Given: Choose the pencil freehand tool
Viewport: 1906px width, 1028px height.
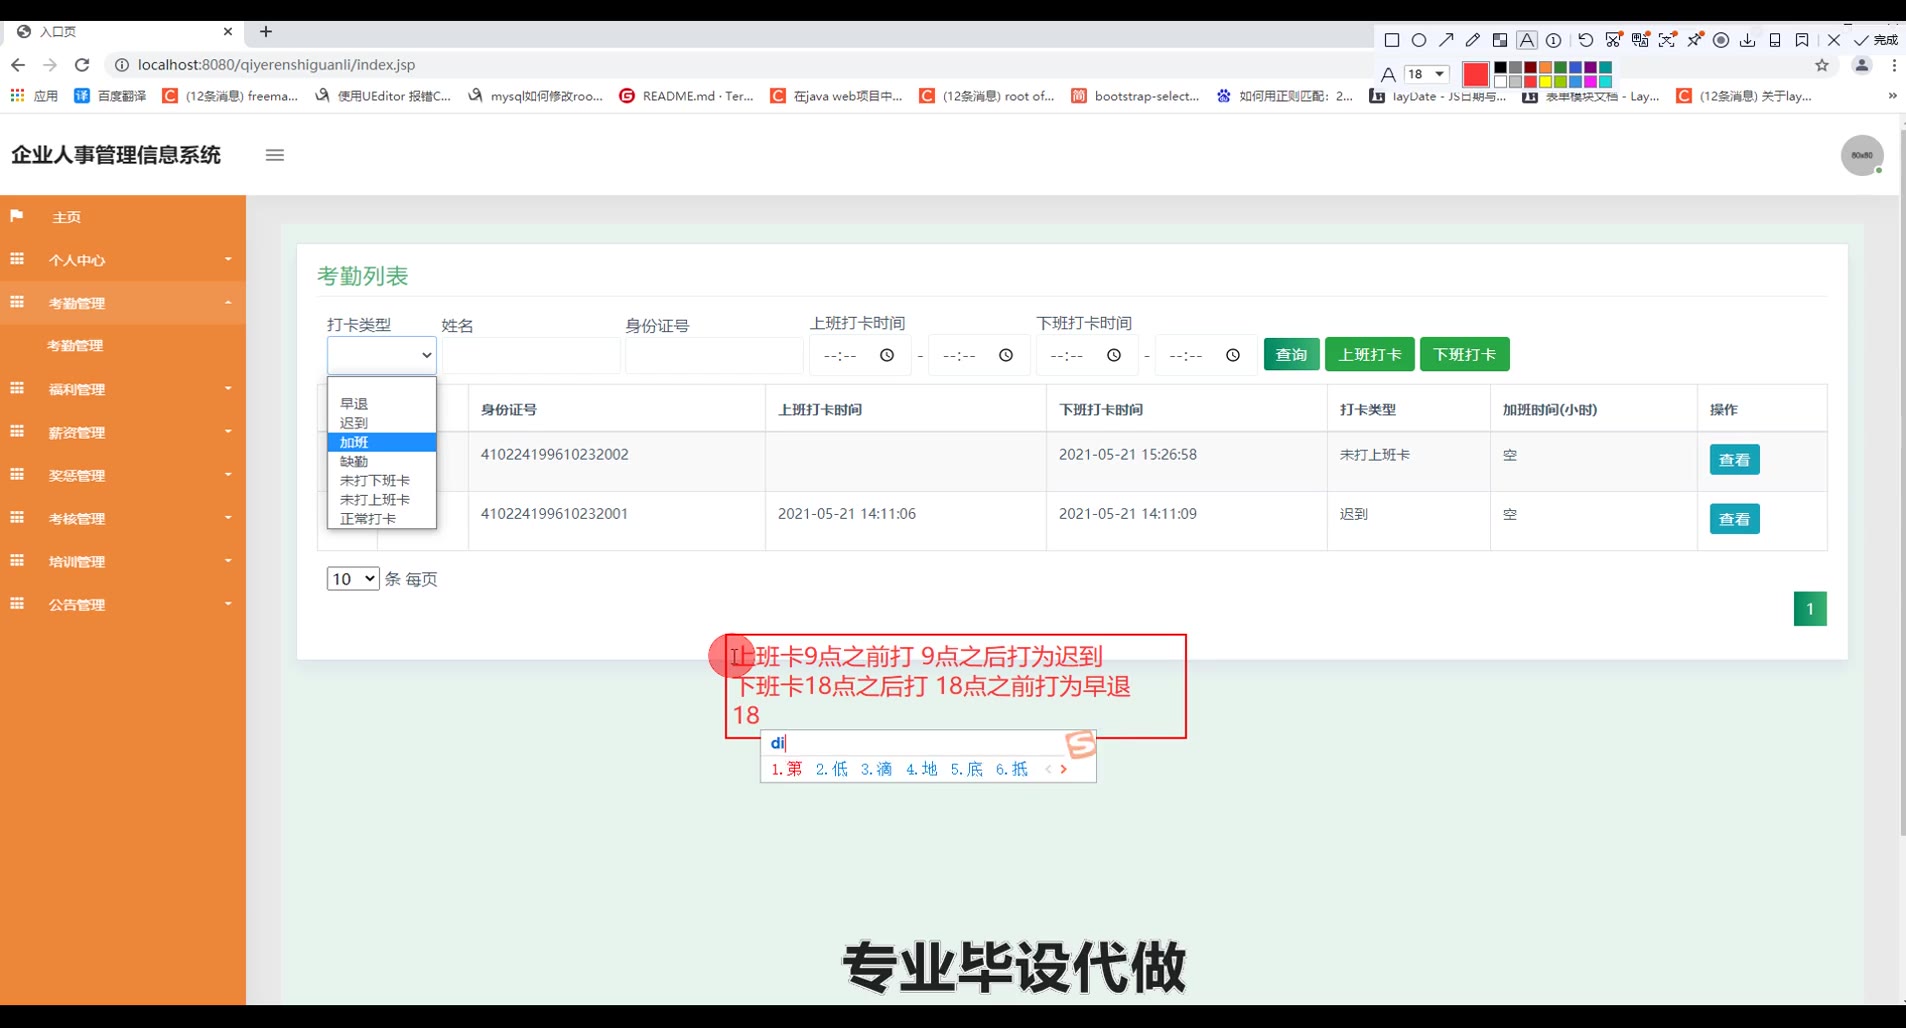Looking at the screenshot, I should tap(1473, 40).
